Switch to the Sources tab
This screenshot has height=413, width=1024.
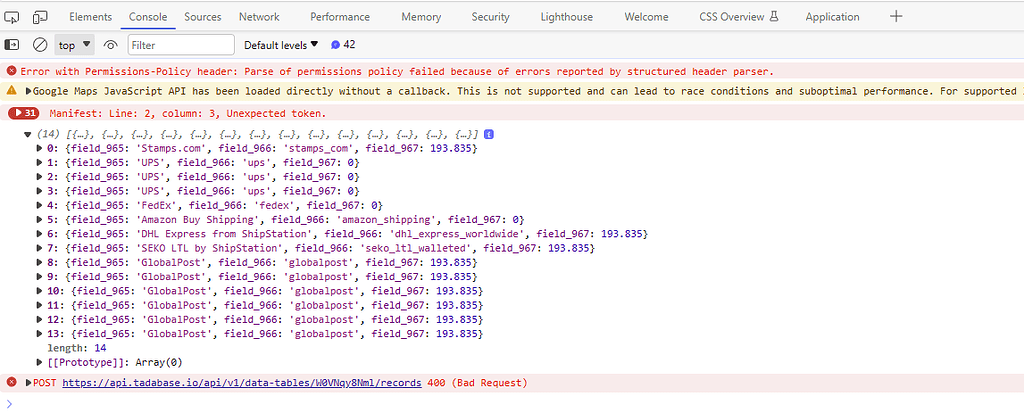tap(202, 17)
